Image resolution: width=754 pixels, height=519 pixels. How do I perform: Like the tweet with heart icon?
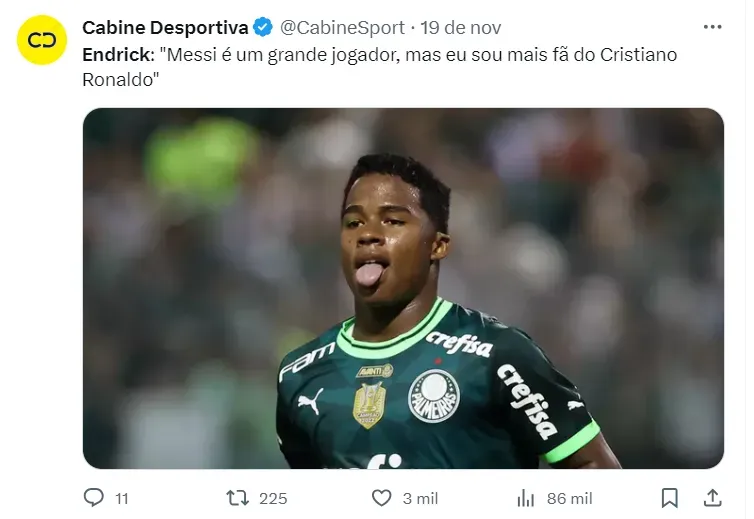click(x=382, y=498)
